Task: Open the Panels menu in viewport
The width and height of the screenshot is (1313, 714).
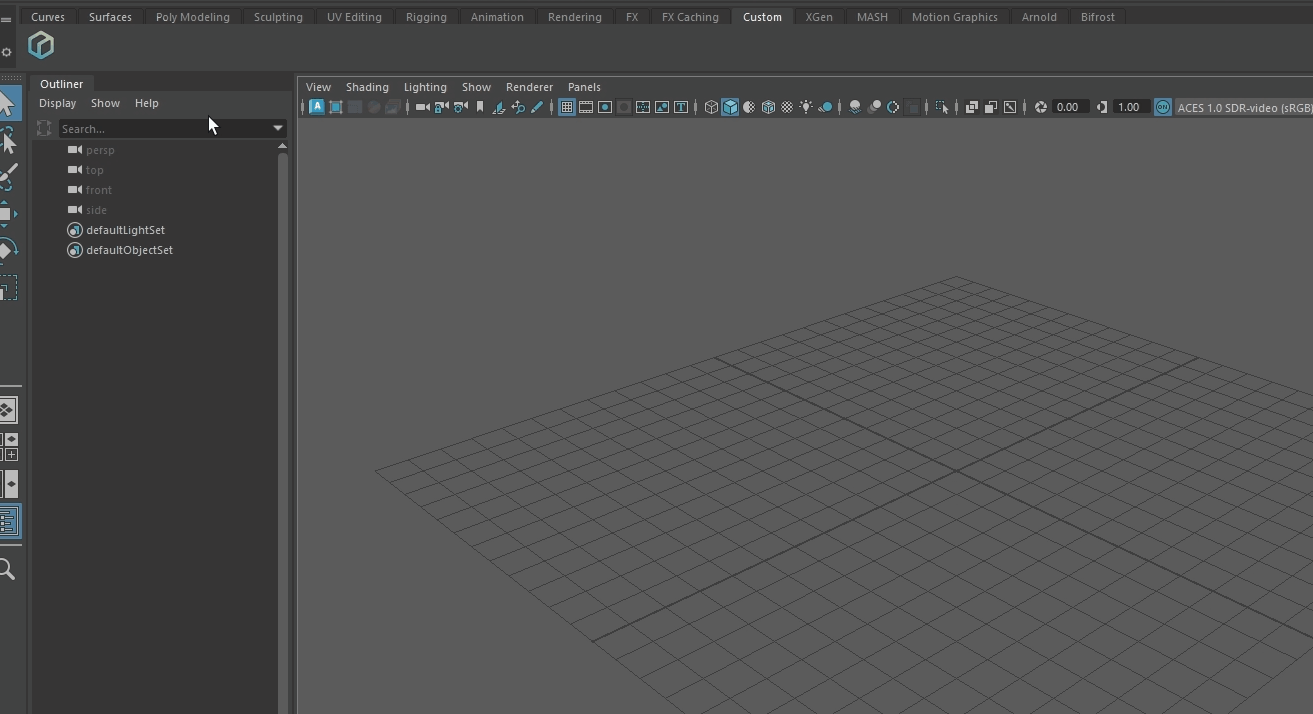Action: click(x=584, y=87)
